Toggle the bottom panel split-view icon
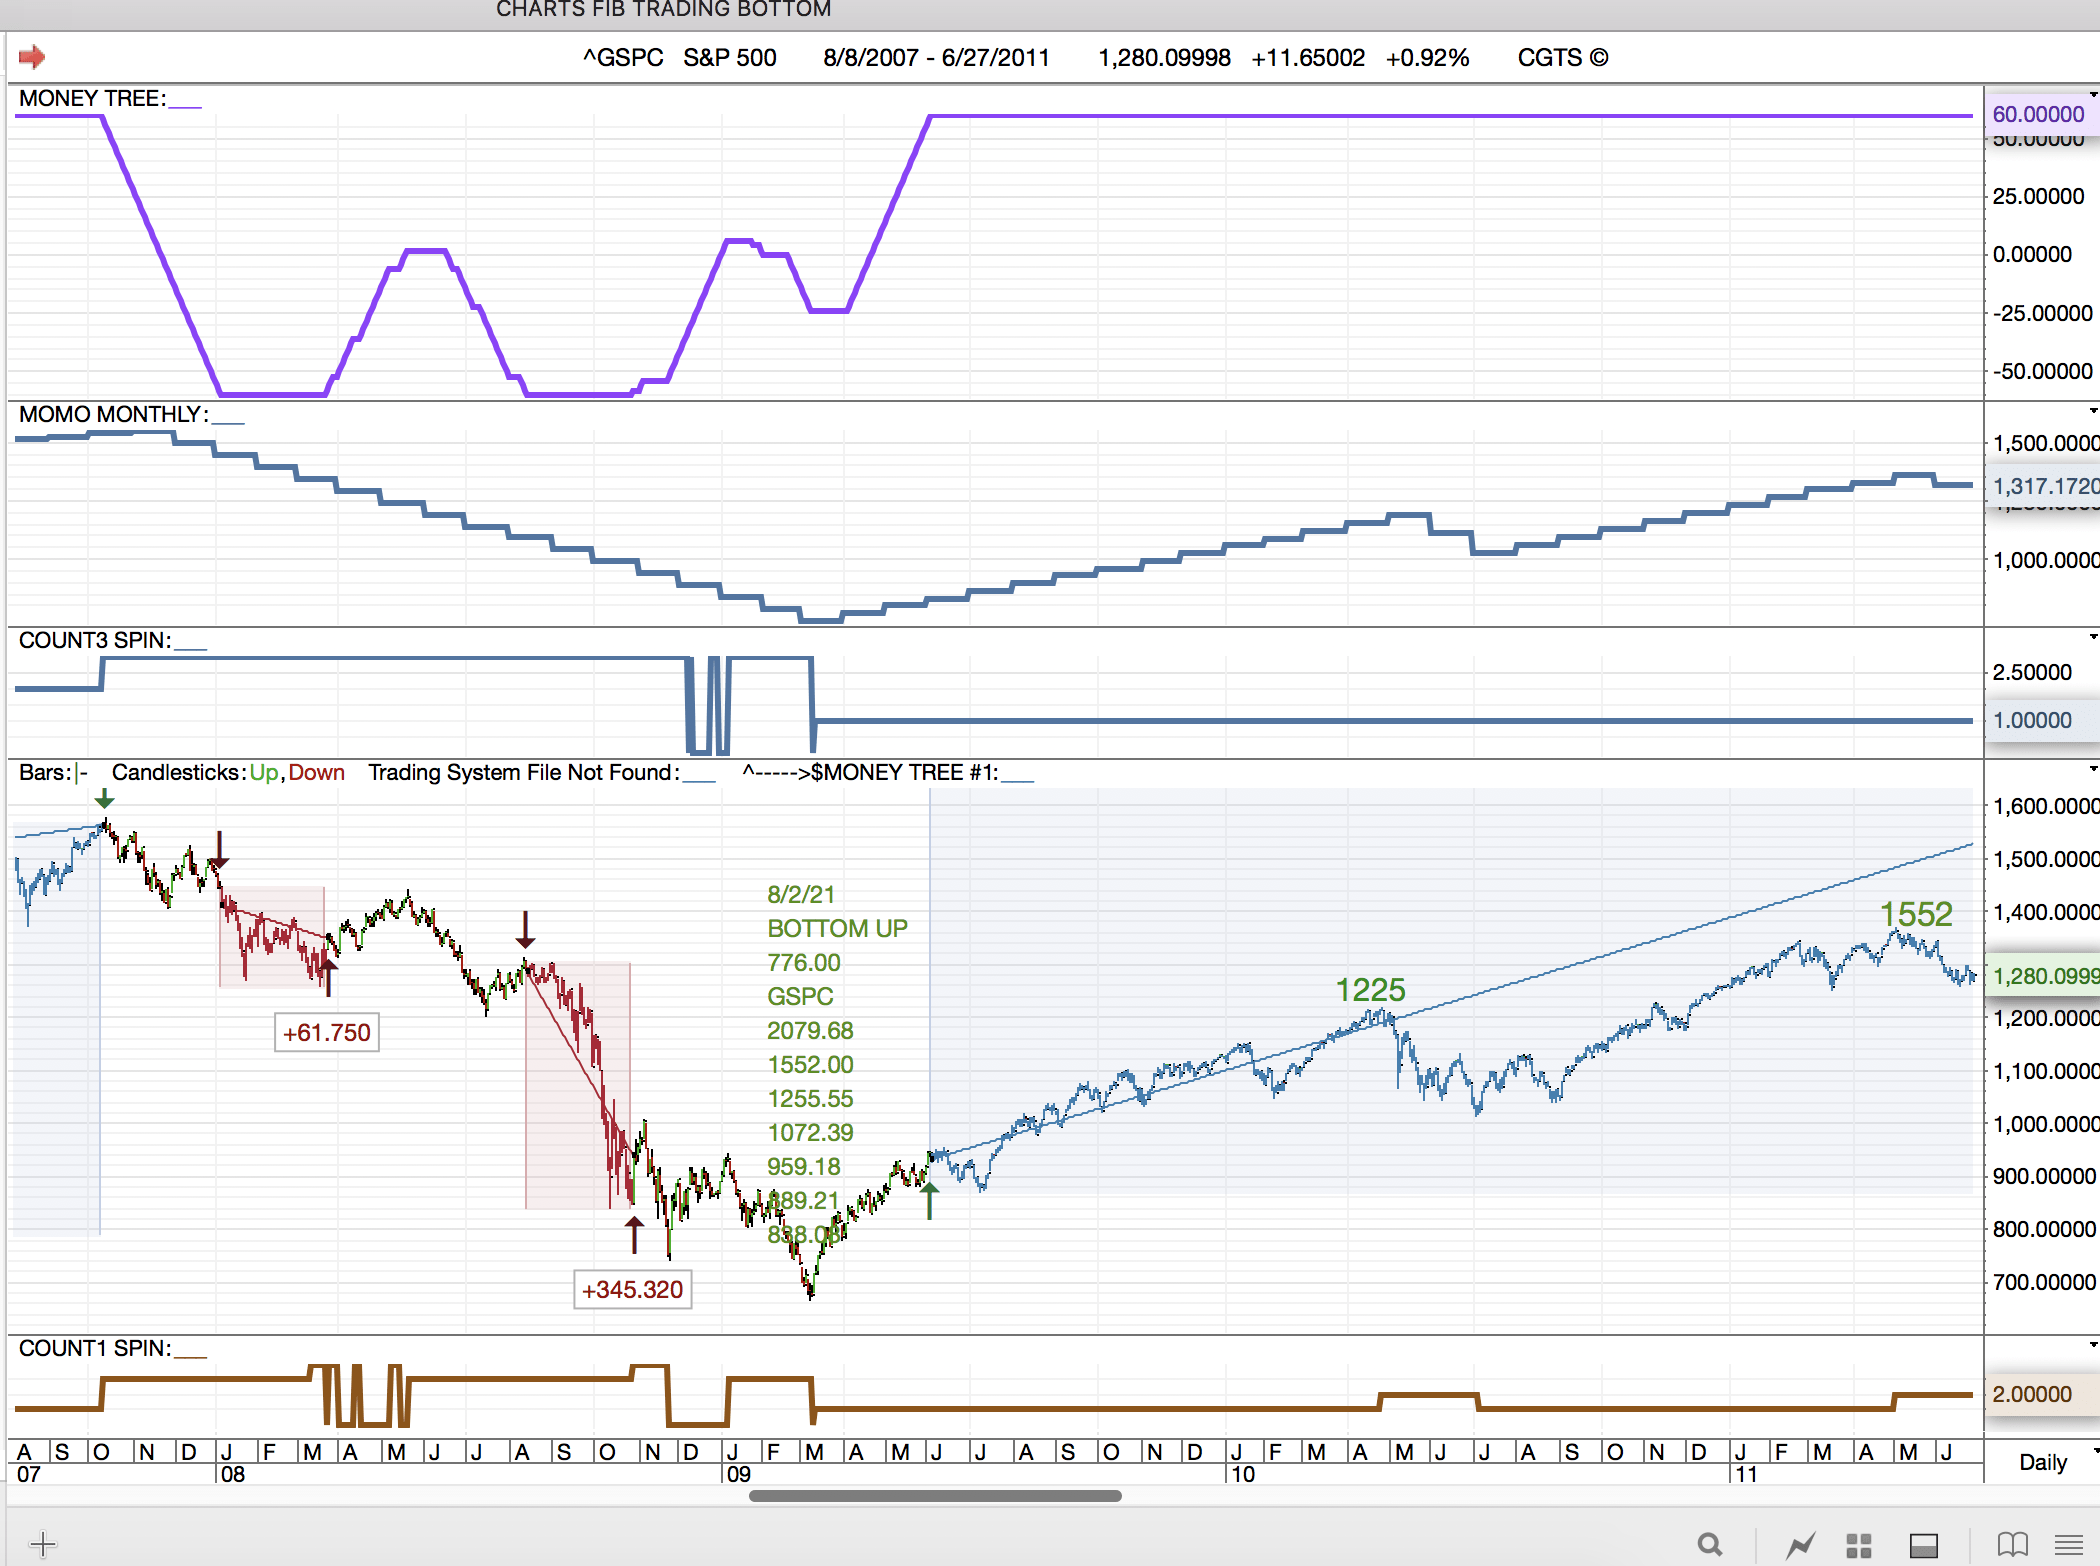2100x1566 pixels. 1923,1545
